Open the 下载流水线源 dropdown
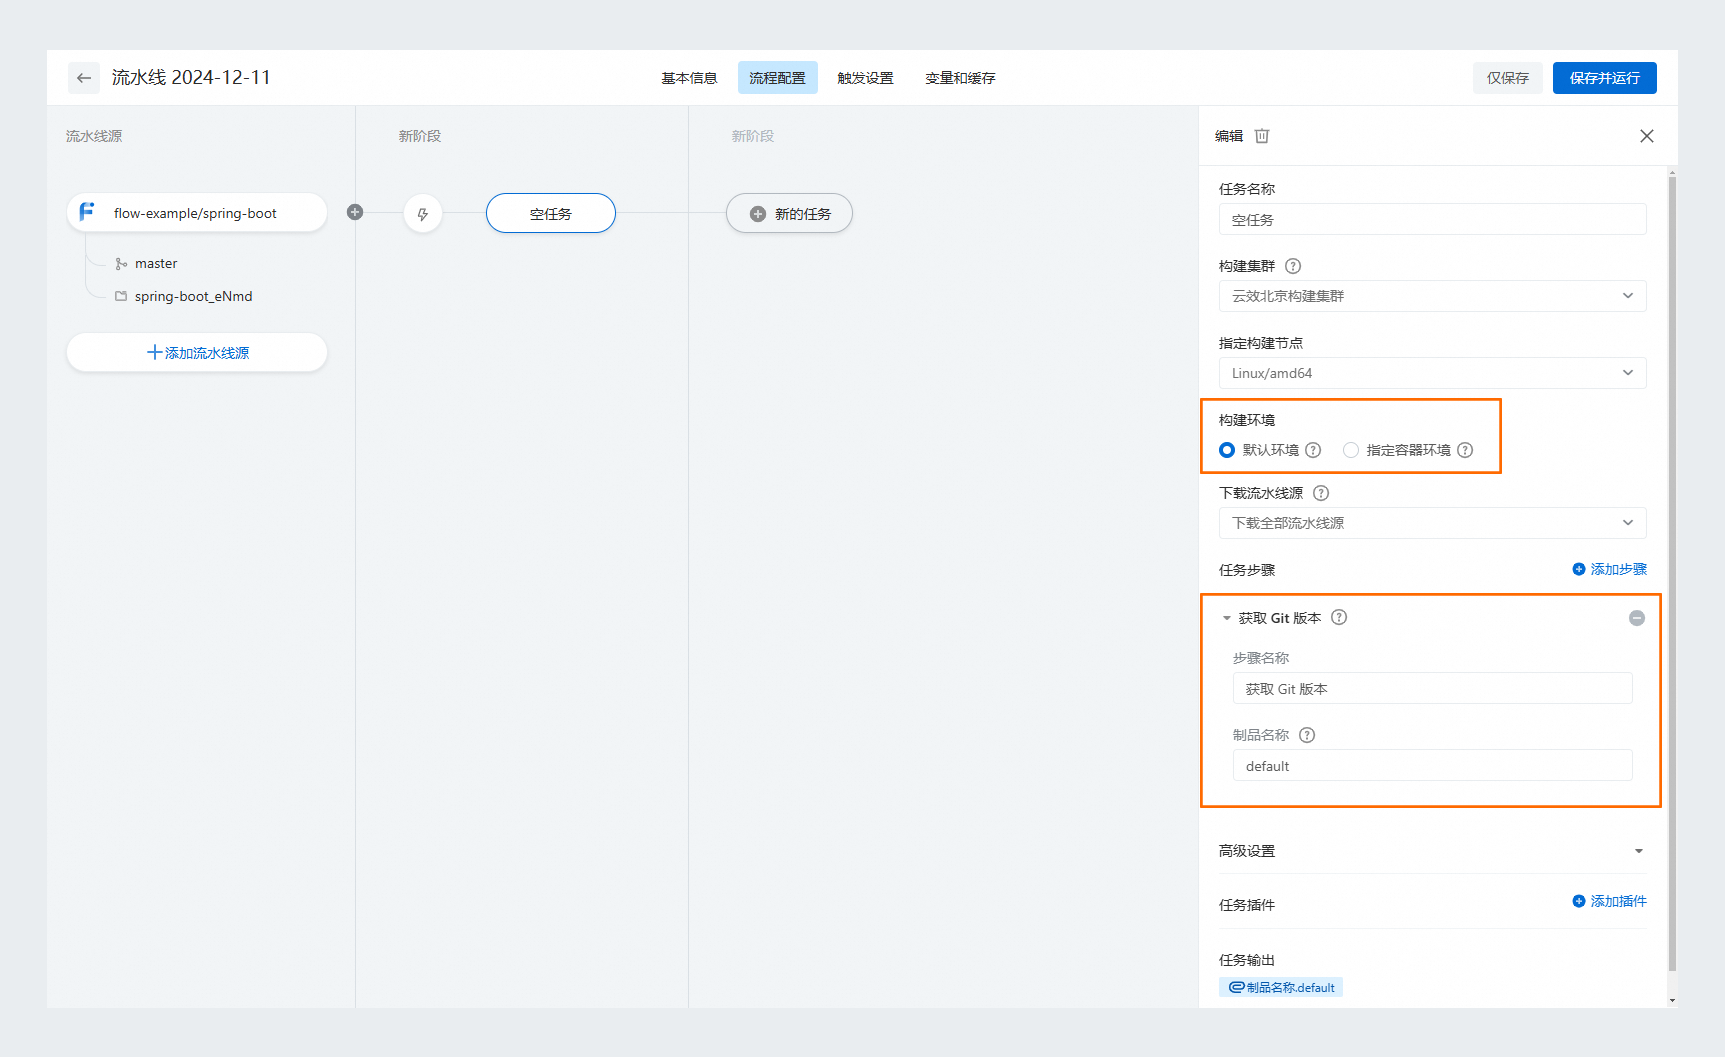The image size is (1725, 1057). pyautogui.click(x=1432, y=523)
